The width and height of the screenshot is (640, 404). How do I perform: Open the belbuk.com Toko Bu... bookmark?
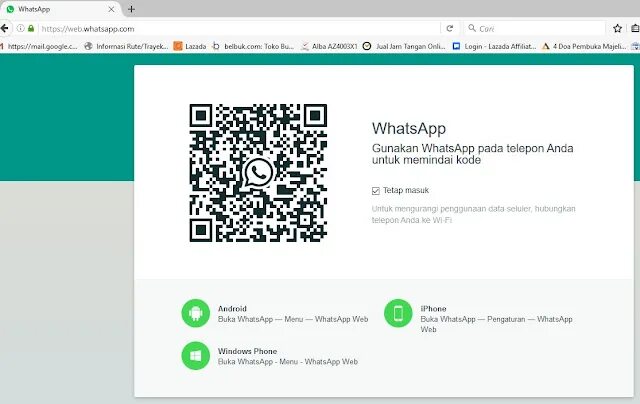pyautogui.click(x=253, y=47)
